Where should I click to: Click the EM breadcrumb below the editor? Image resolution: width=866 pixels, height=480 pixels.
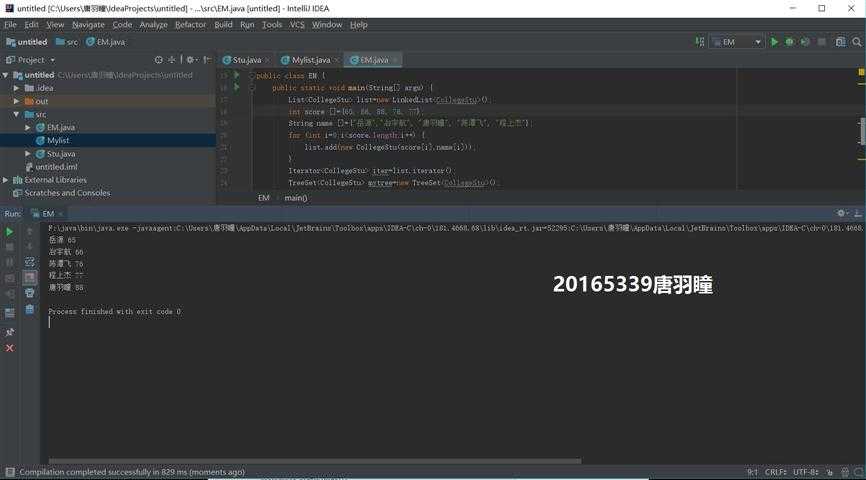point(263,198)
